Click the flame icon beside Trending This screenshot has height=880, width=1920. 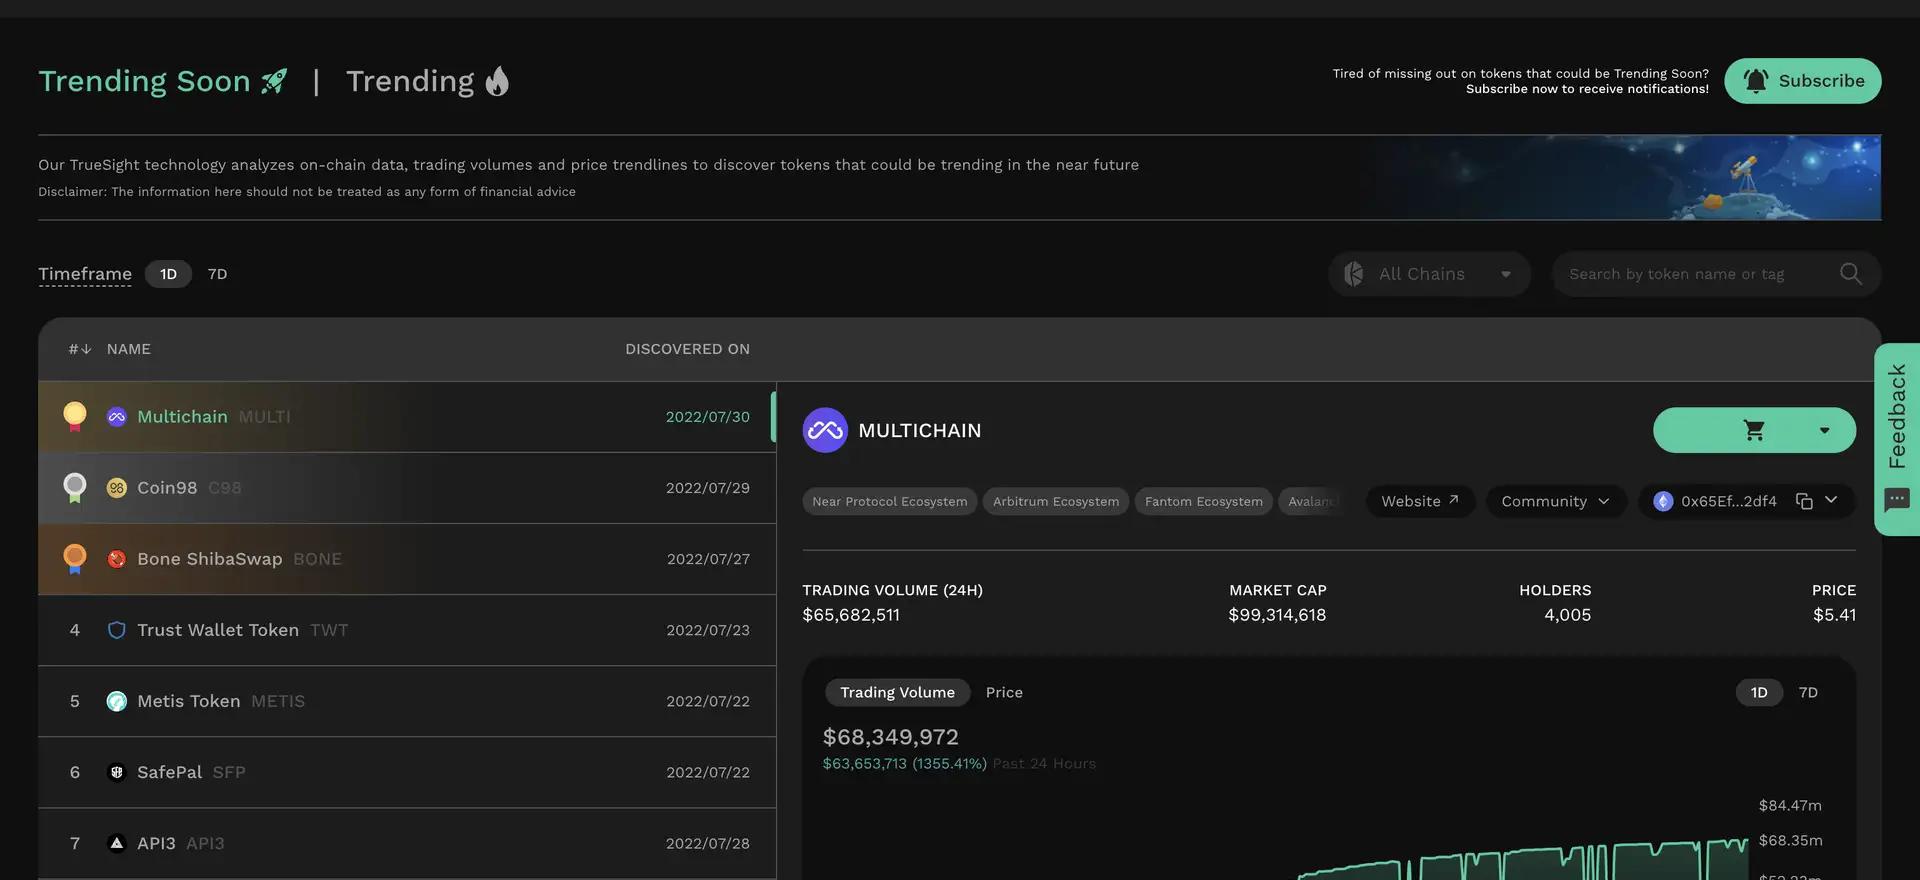point(497,81)
